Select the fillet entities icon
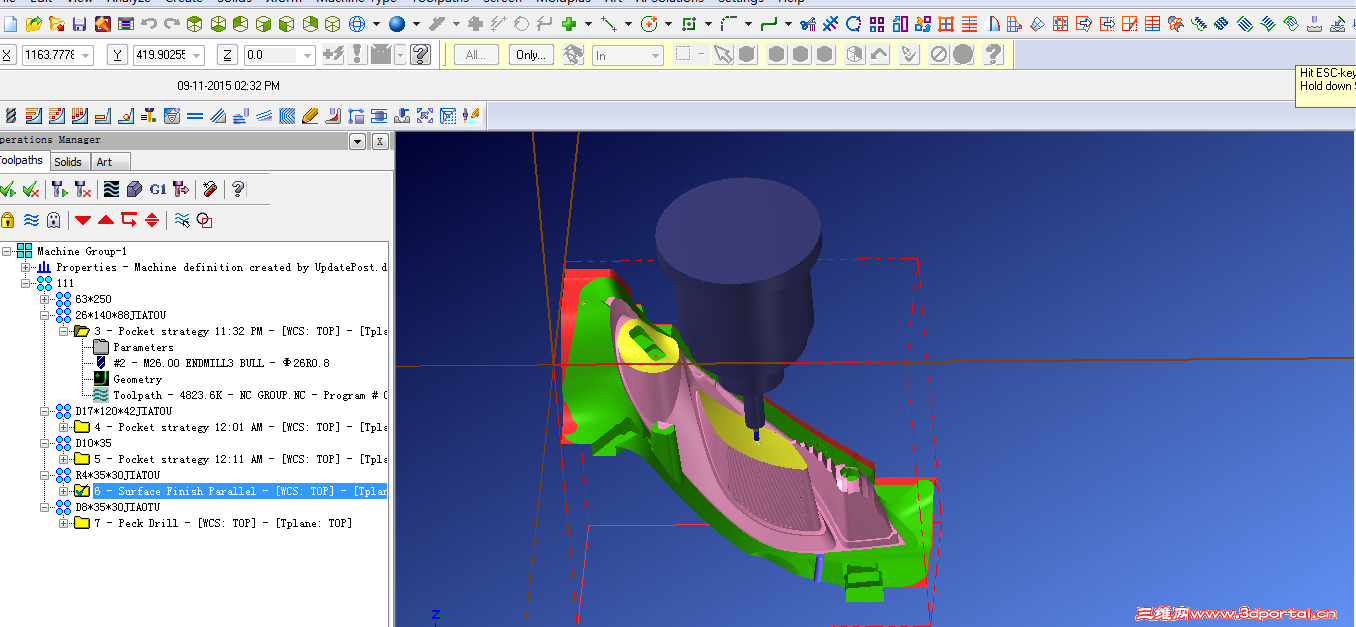Screen dimensions: 1356x627 (x=729, y=23)
